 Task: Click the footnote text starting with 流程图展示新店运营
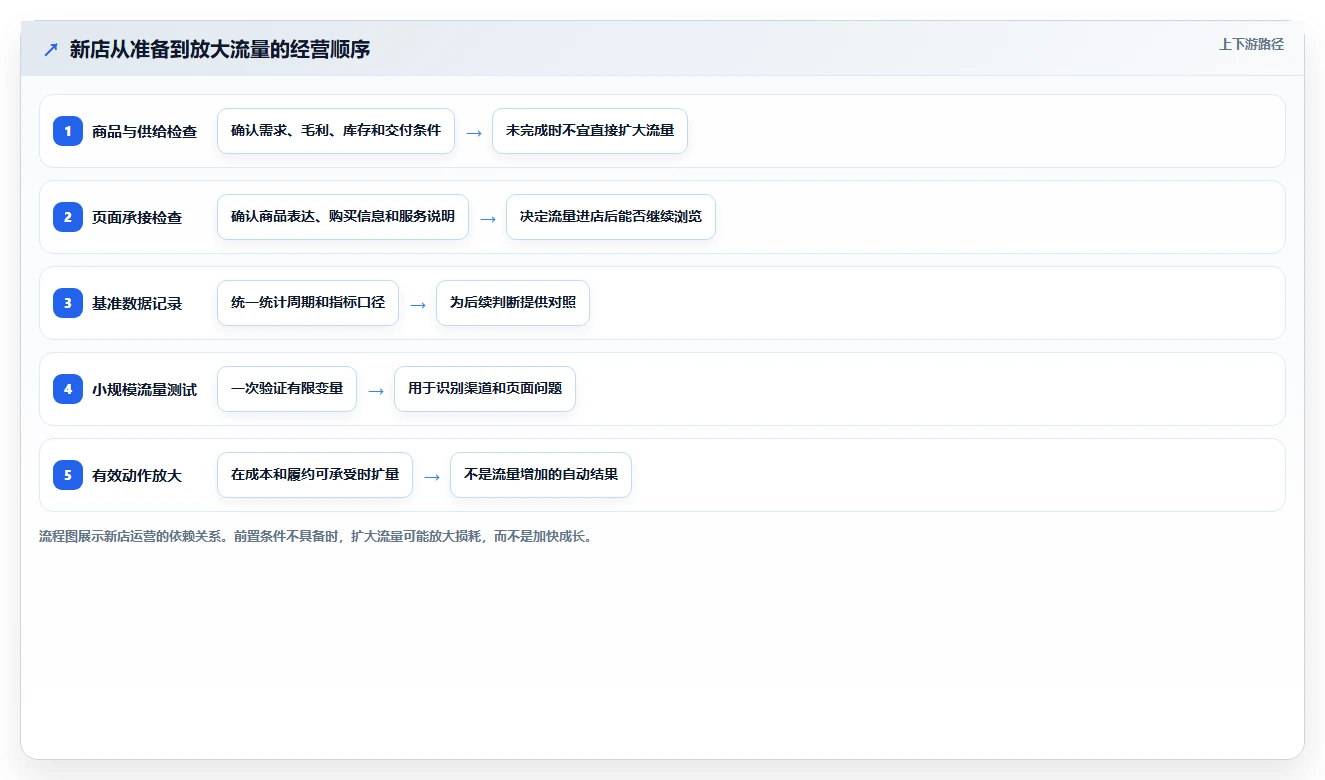(x=316, y=536)
